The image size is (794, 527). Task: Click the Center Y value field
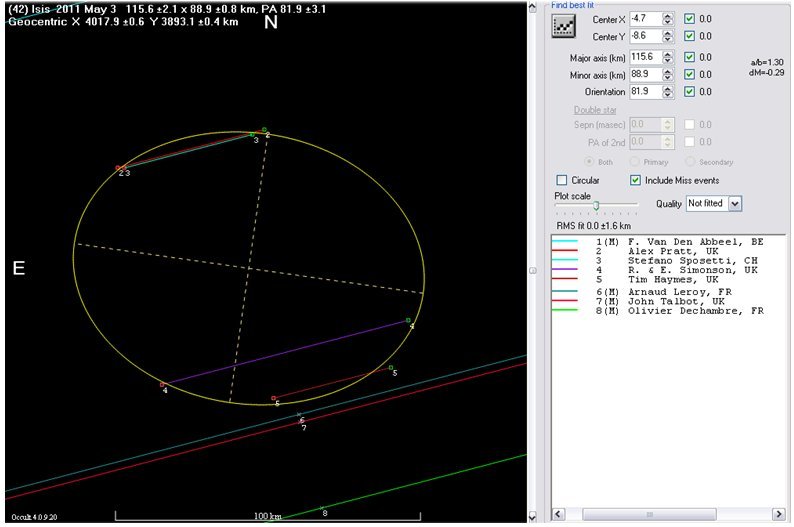646,36
